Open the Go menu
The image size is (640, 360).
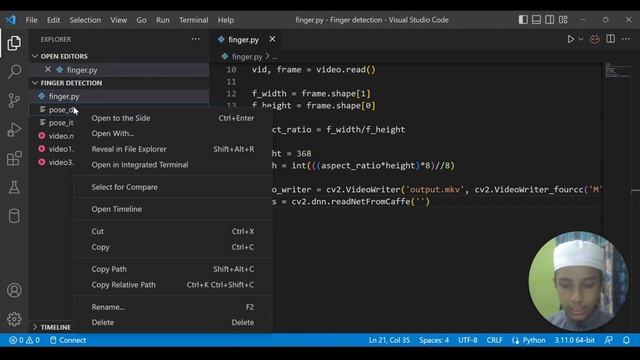tap(141, 20)
